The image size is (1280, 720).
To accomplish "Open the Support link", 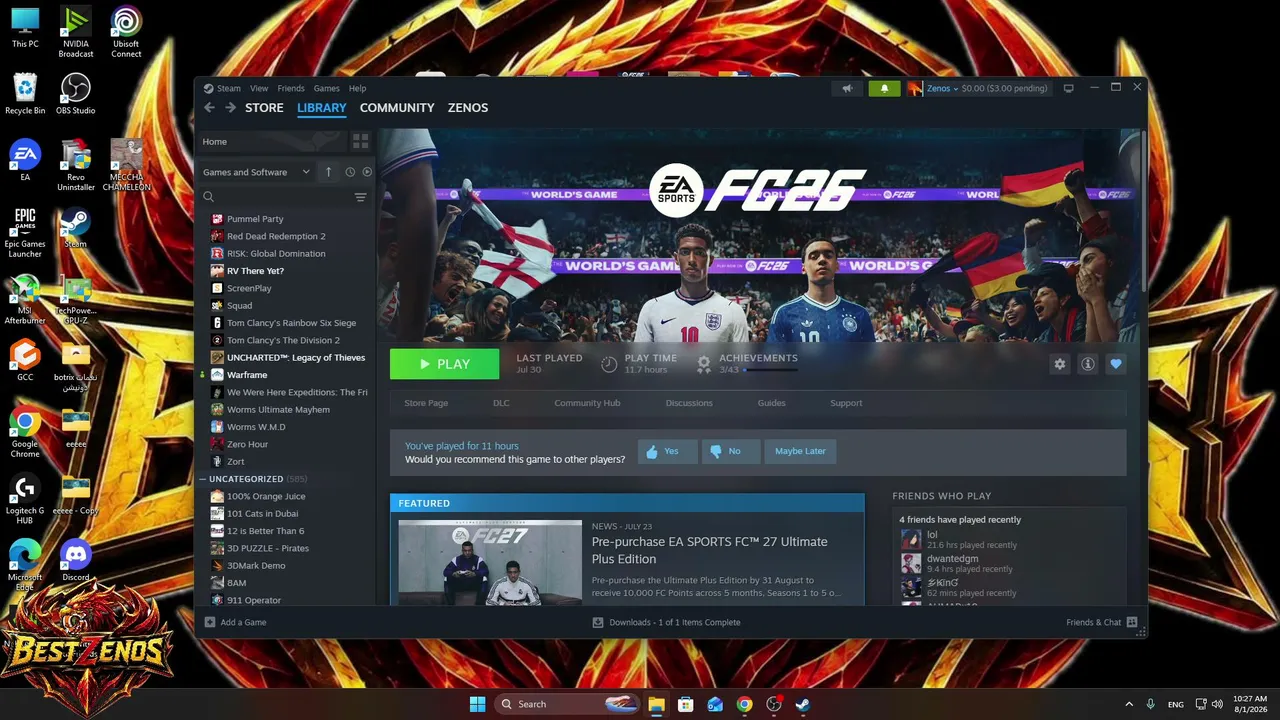I will coord(846,403).
